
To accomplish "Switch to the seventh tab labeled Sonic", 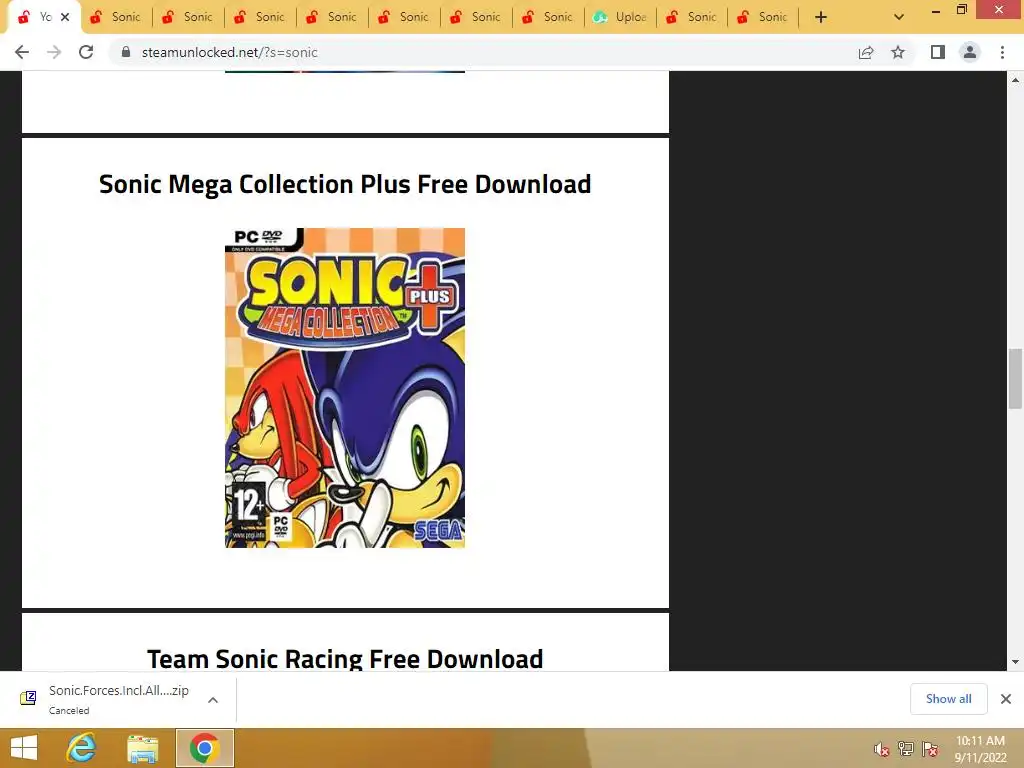I will (x=475, y=17).
